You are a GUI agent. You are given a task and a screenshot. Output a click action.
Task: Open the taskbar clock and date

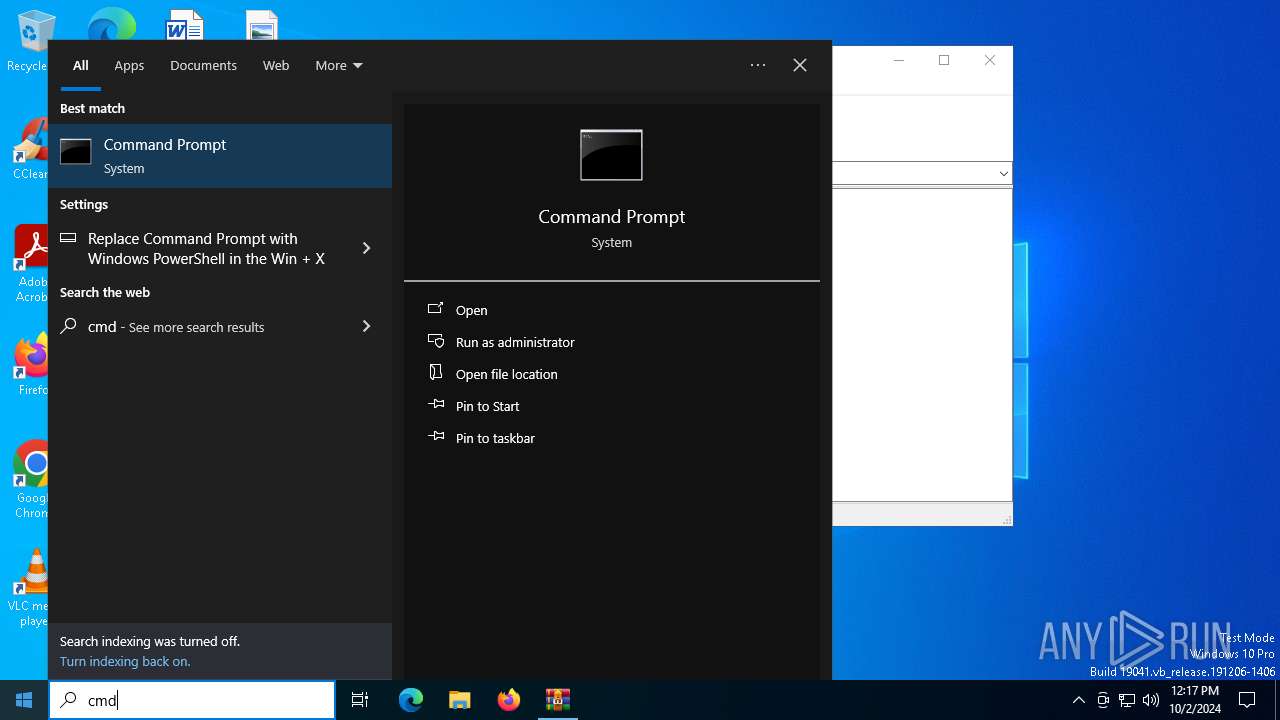pyautogui.click(x=1195, y=700)
